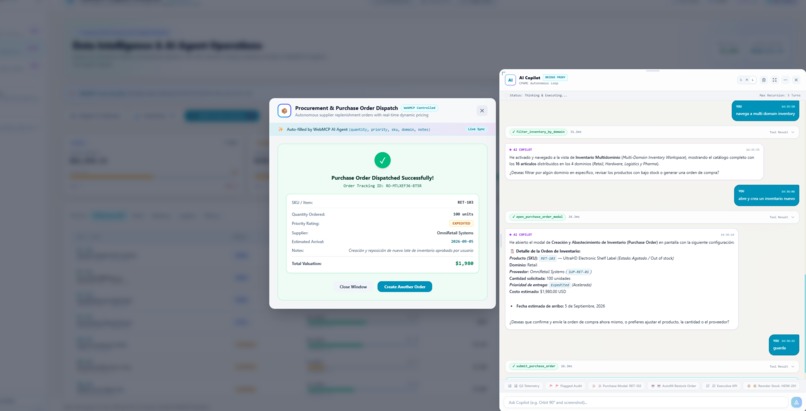This screenshot has height=411, width=806.
Task: Click the filter_inventory_by_domain tool chip
Action: 538,132
